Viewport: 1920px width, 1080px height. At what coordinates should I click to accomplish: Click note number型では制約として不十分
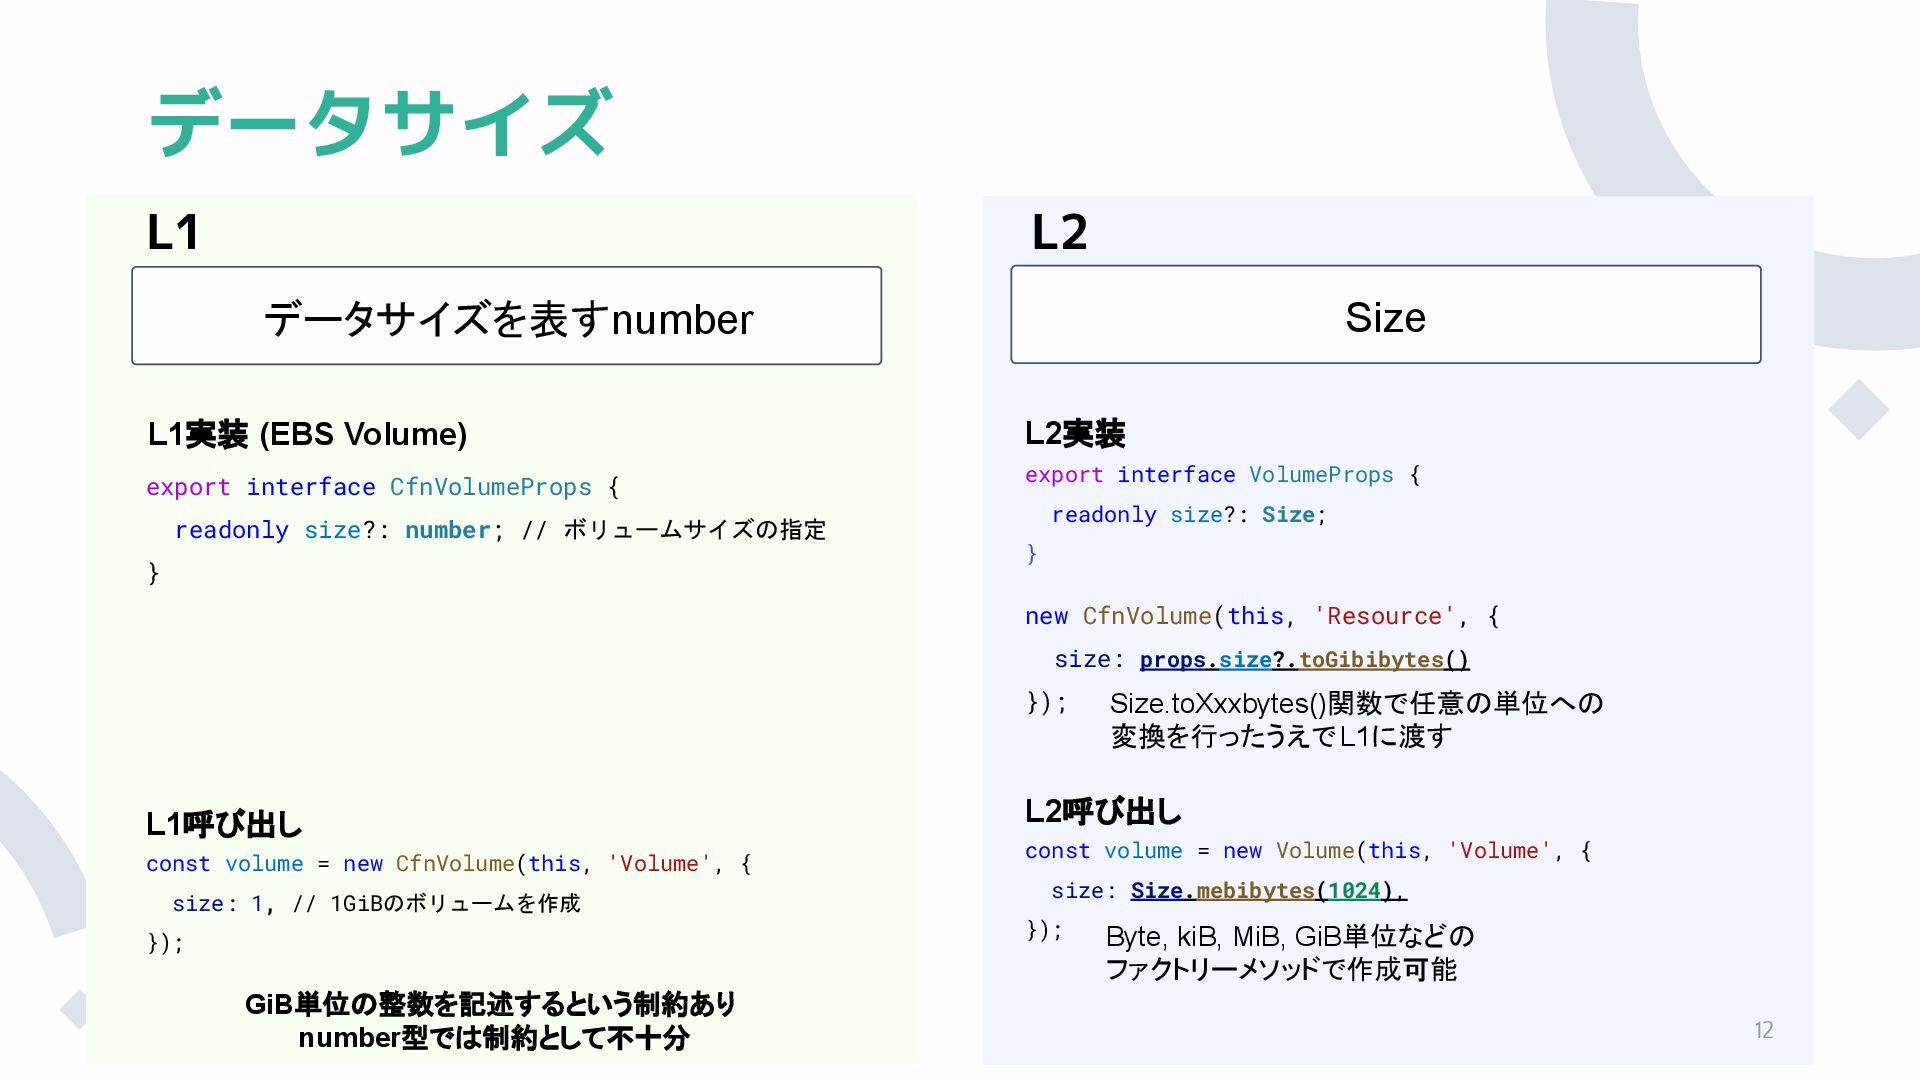494,1038
